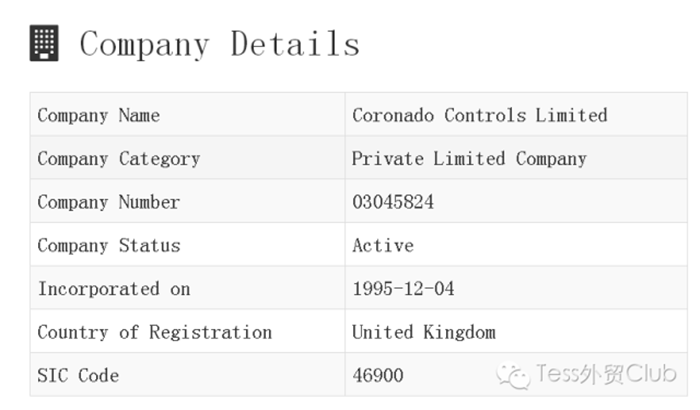This screenshot has width=700, height=410.
Task: Select the Company Number label
Action: point(109,202)
